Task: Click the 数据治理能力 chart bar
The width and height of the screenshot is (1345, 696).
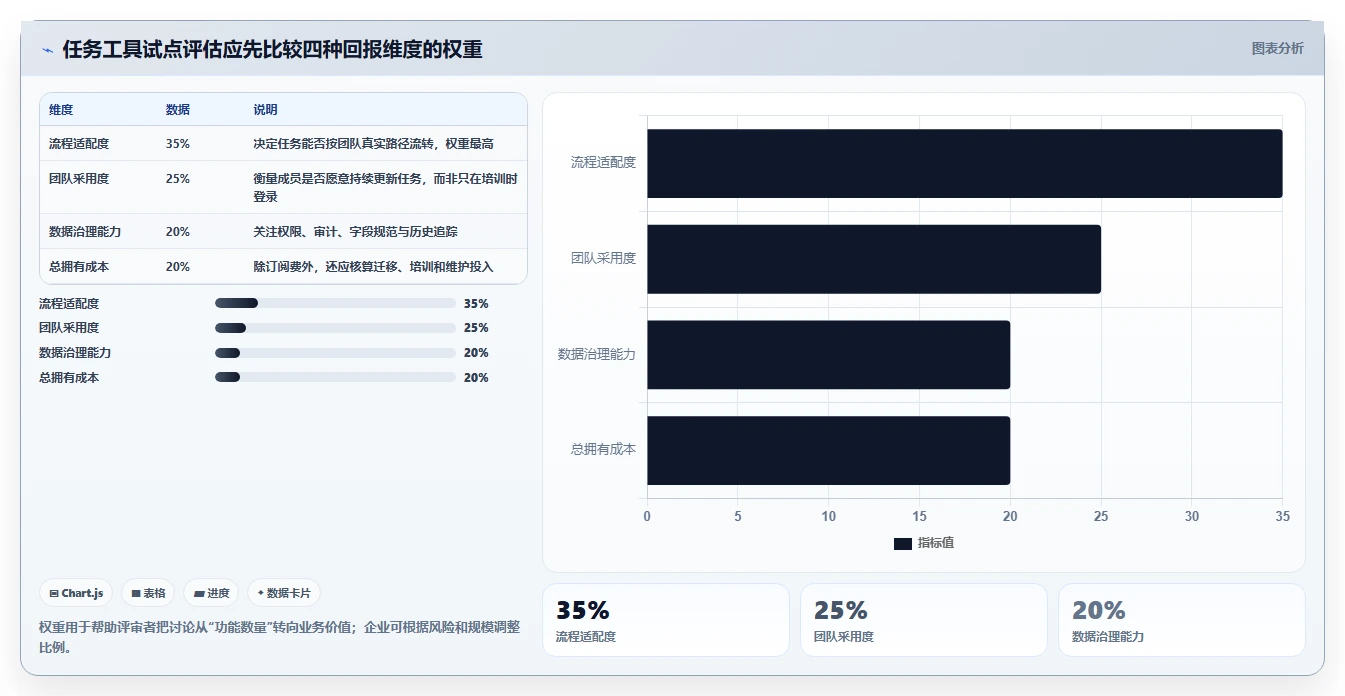Action: pos(829,355)
